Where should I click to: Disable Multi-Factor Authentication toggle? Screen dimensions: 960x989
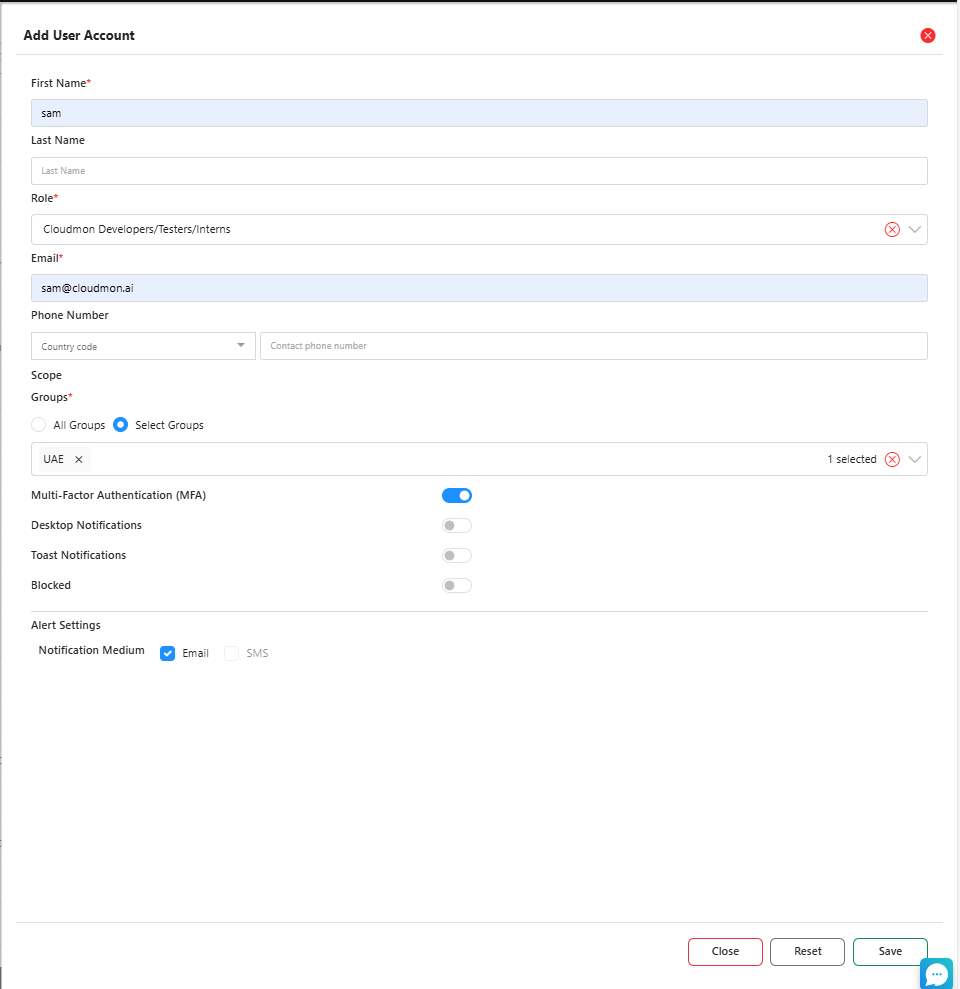pos(457,495)
